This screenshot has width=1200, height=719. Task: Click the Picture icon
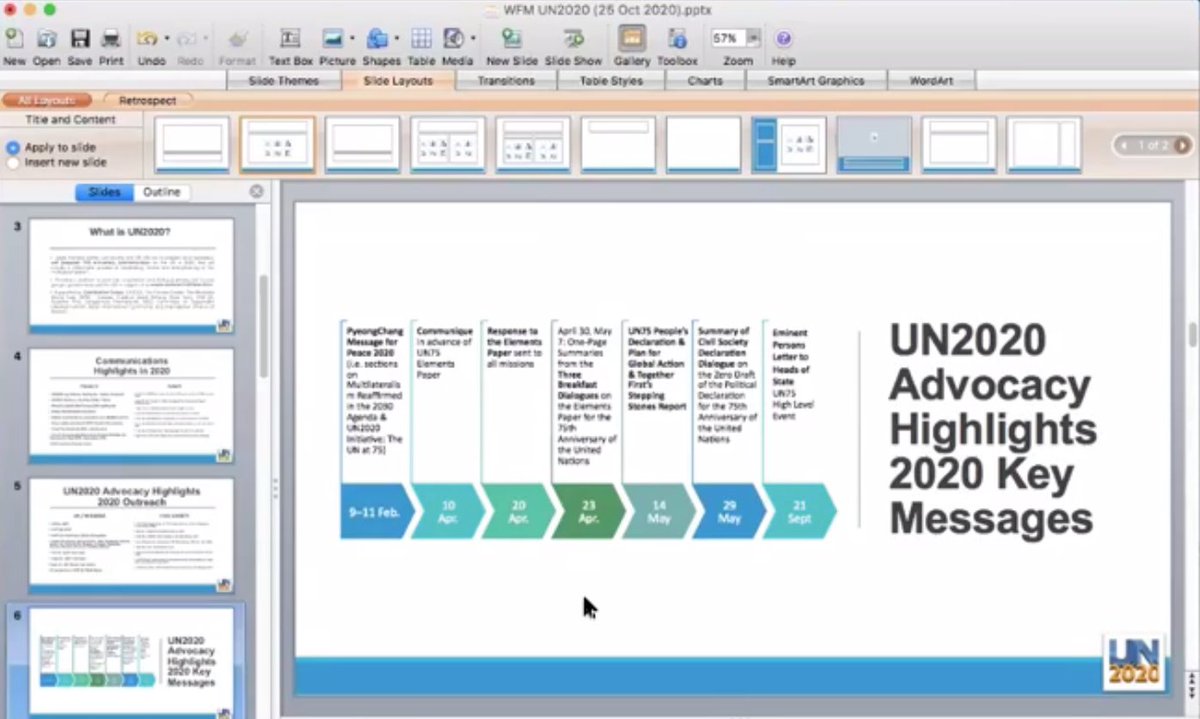(333, 39)
